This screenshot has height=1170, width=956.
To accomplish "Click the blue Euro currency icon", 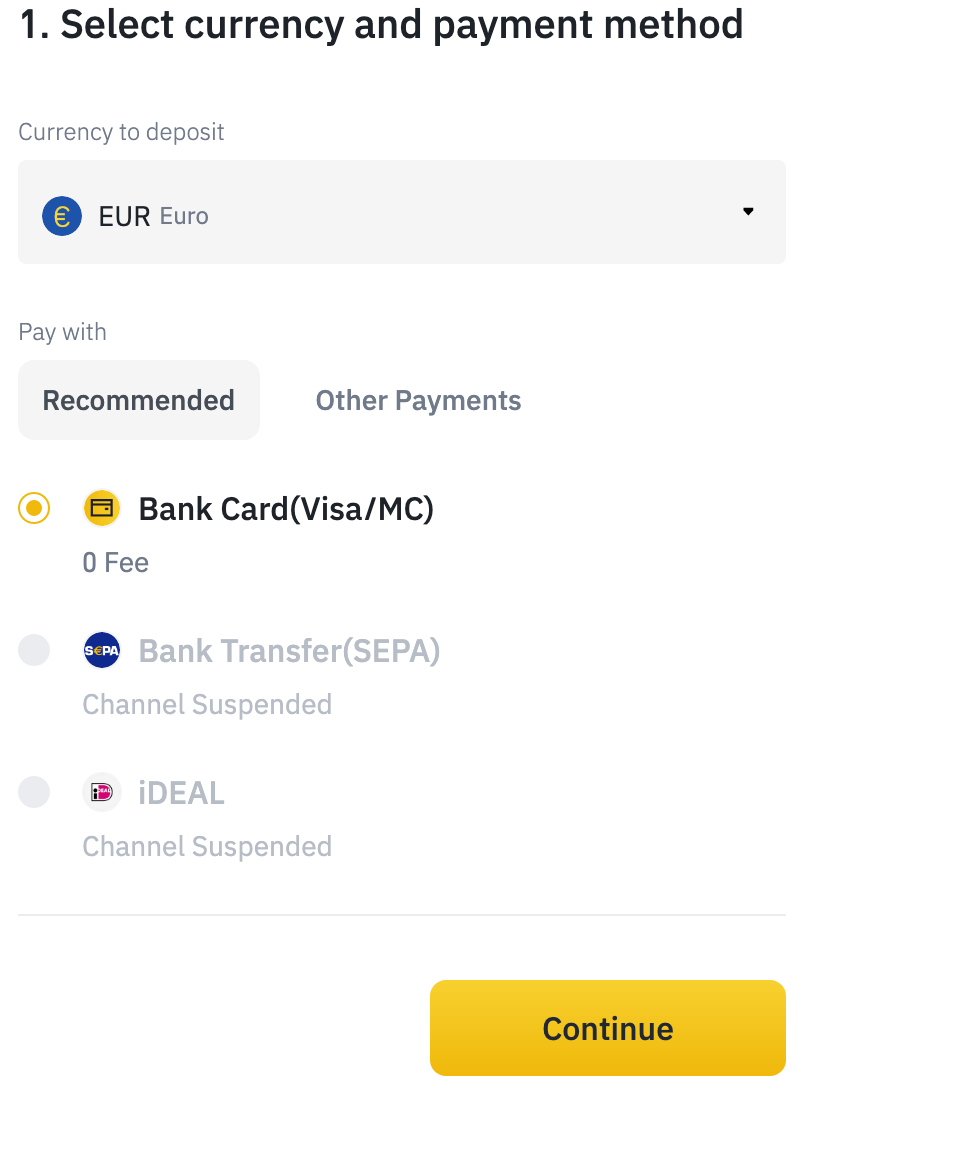I will (x=62, y=216).
